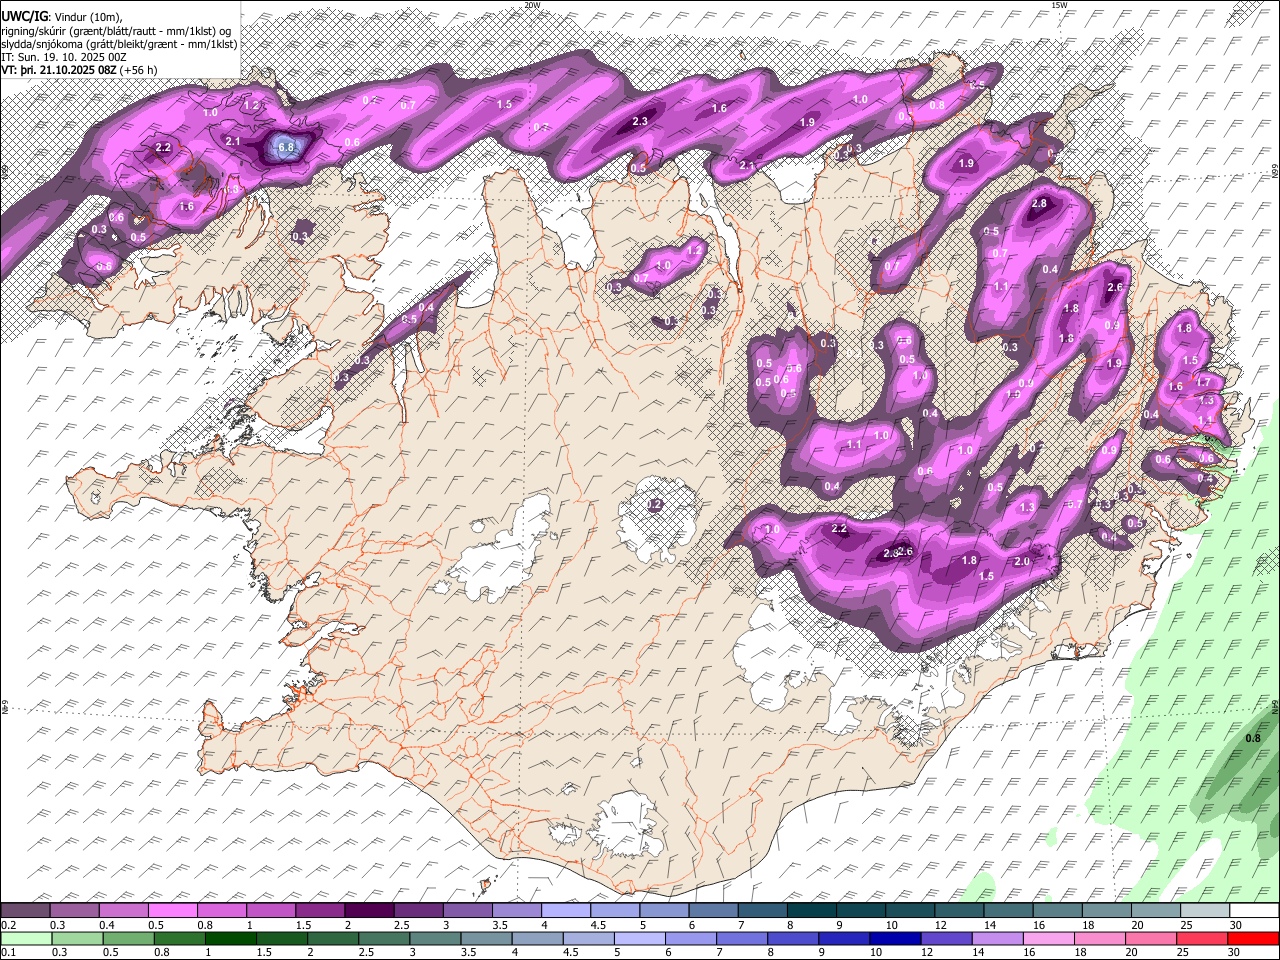Image resolution: width=1280 pixels, height=960 pixels.
Task: Click the 0.2 swatch in the upper purple legend row
Action: click(x=25, y=911)
